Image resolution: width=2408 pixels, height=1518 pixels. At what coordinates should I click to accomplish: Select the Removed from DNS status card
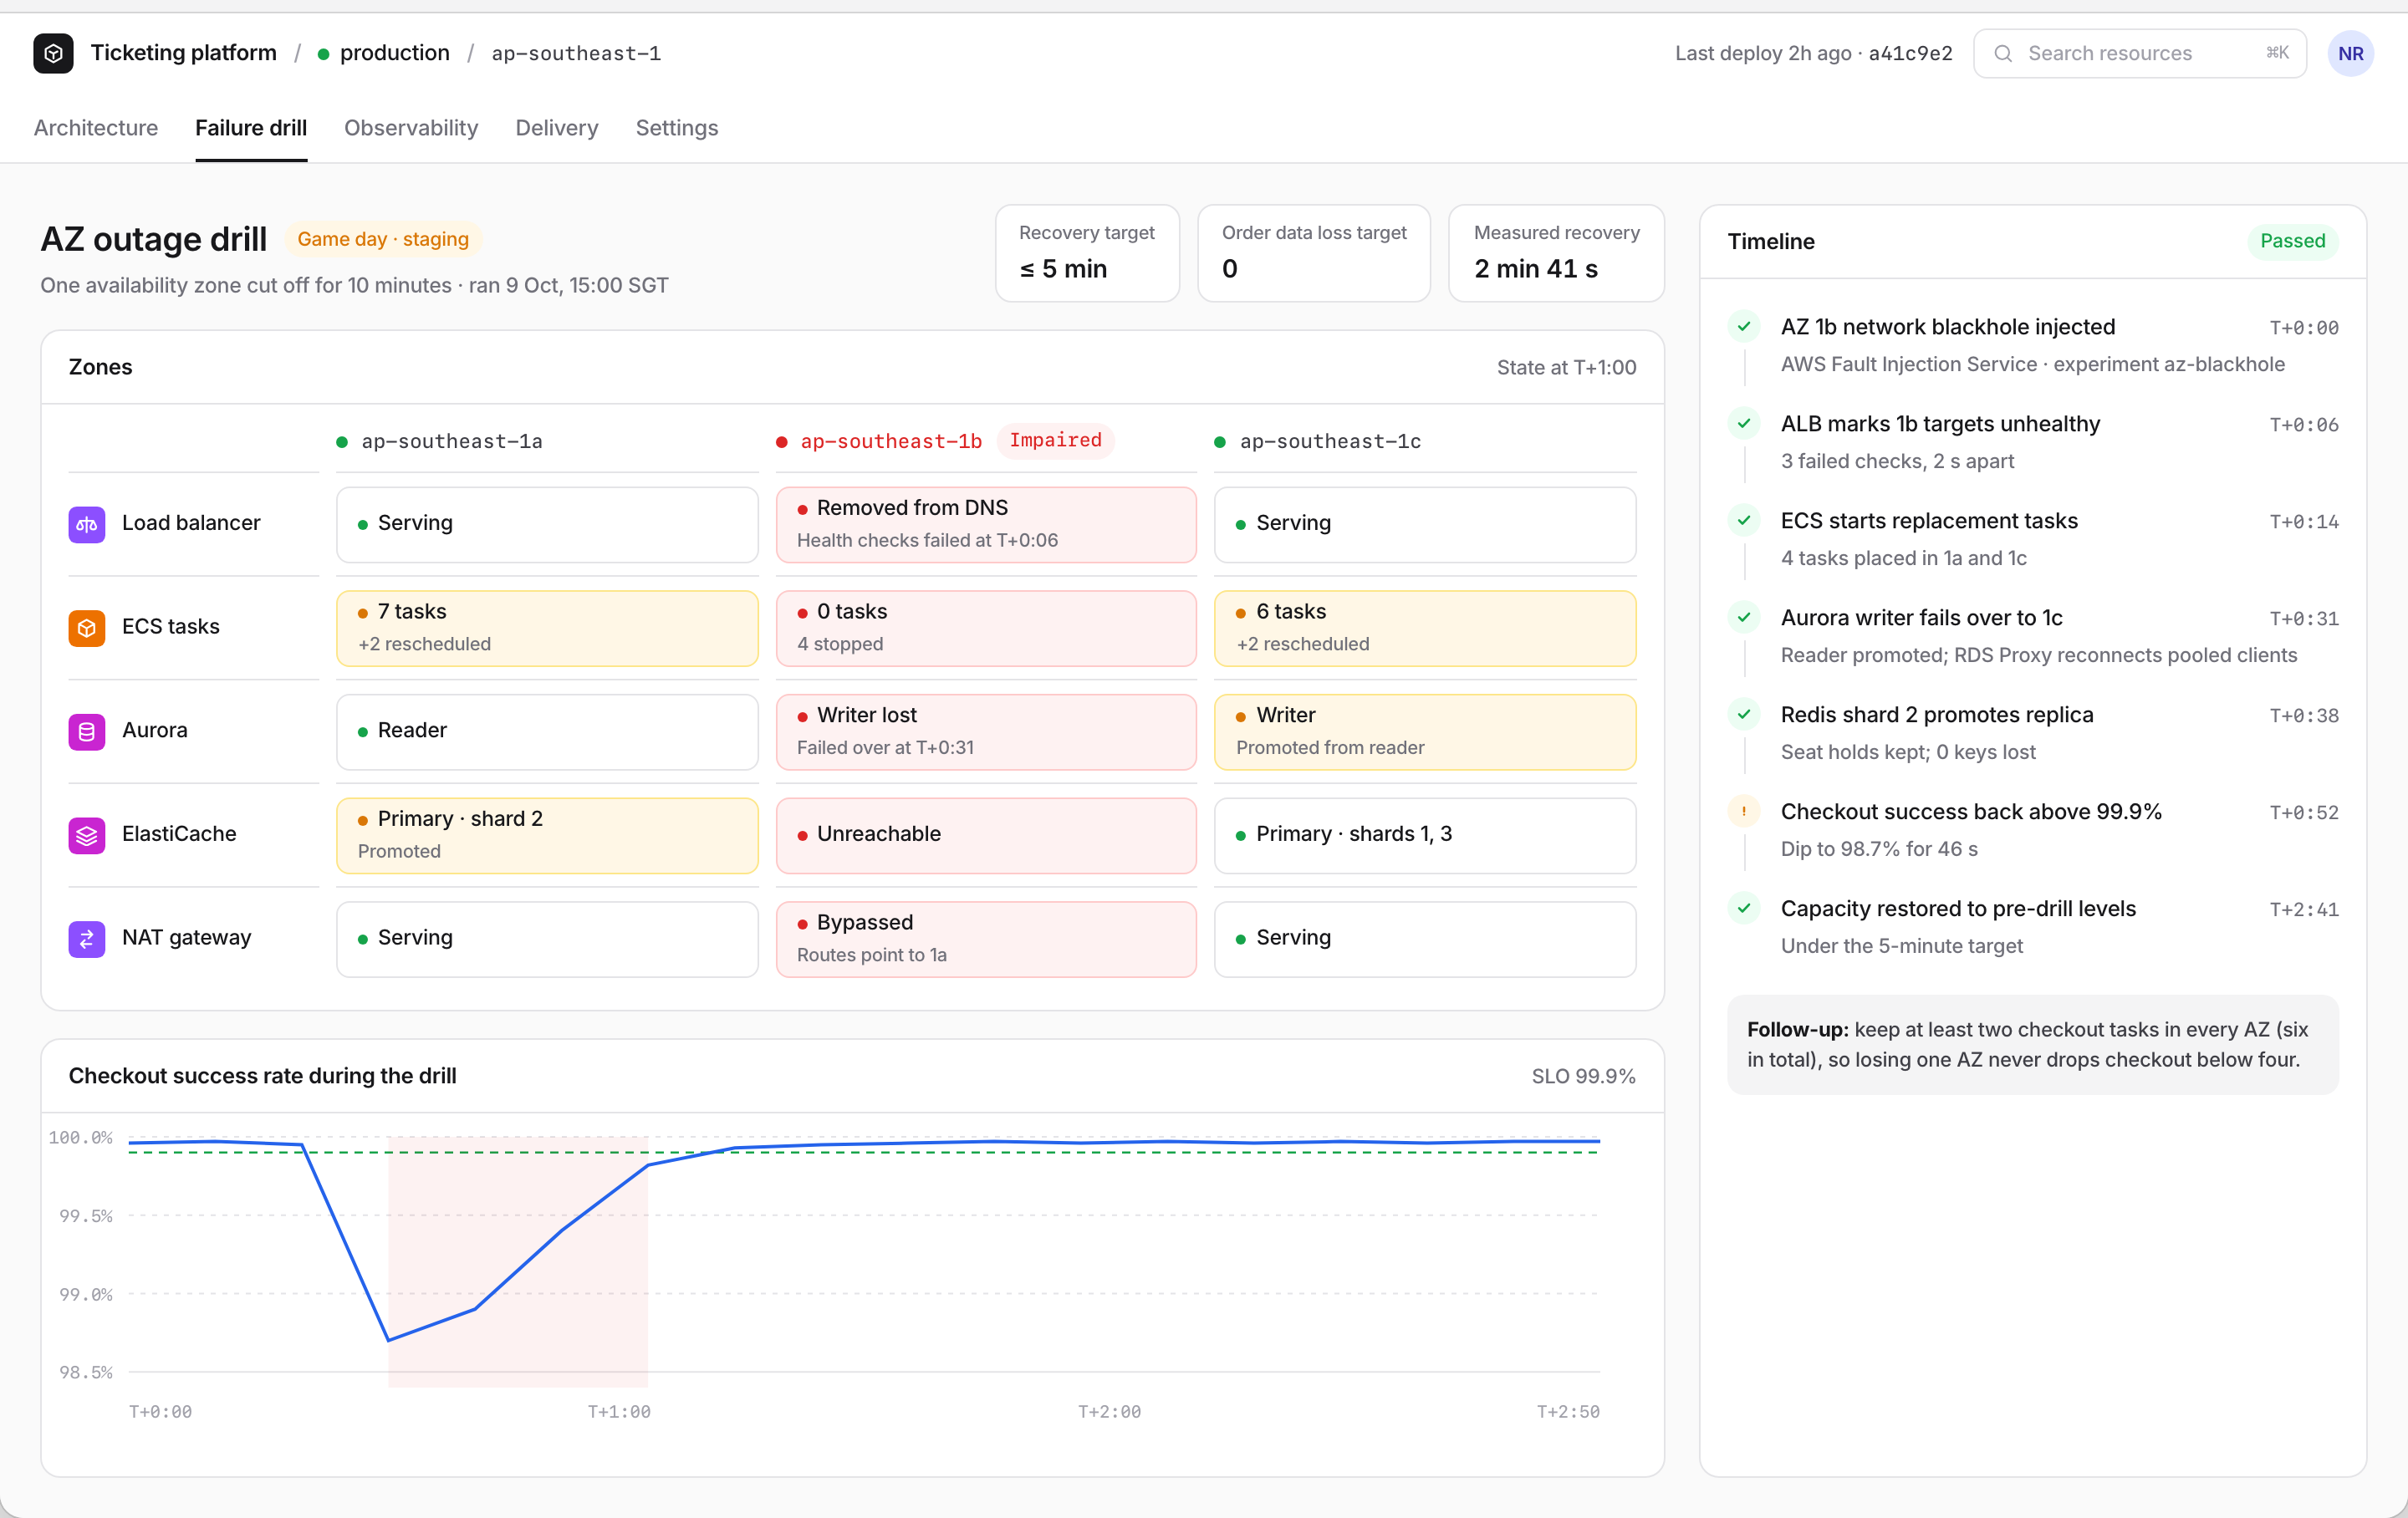986,524
